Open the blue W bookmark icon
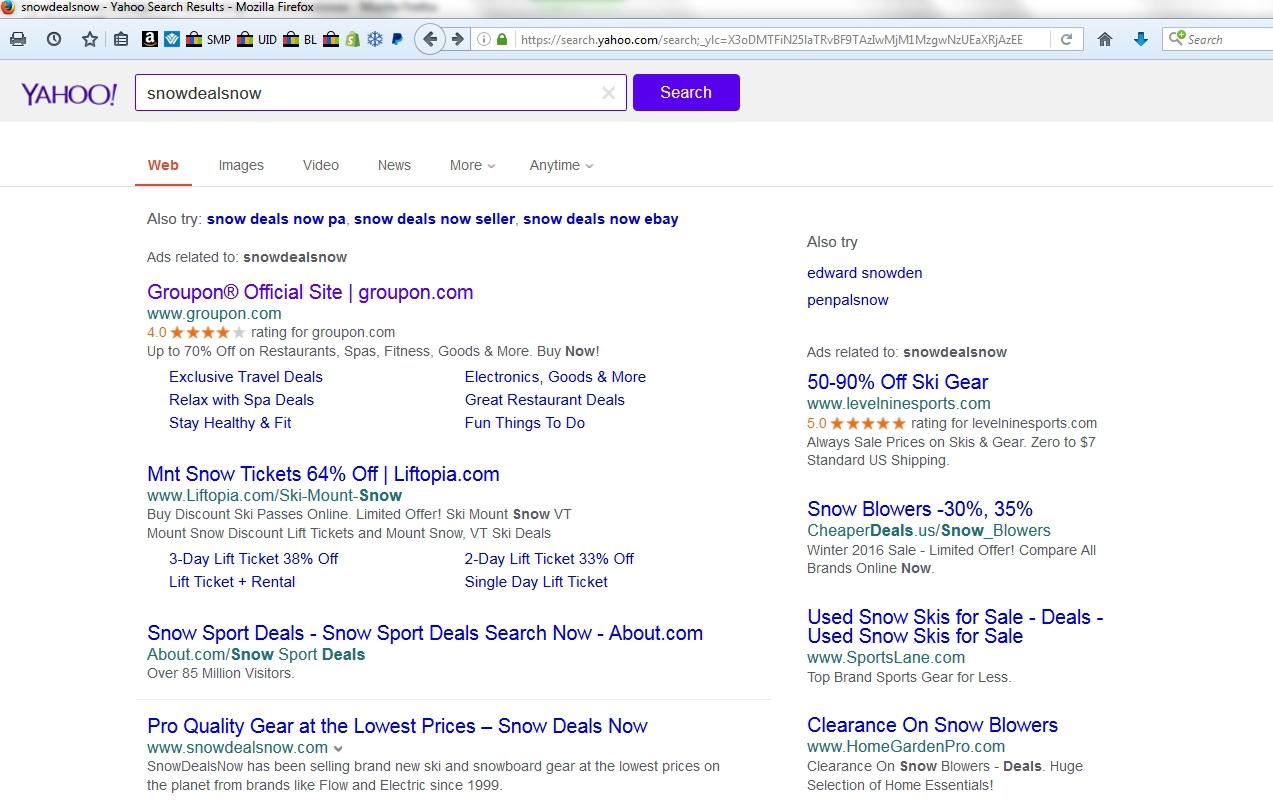Screen dimensions: 1273x801 (x=171, y=40)
